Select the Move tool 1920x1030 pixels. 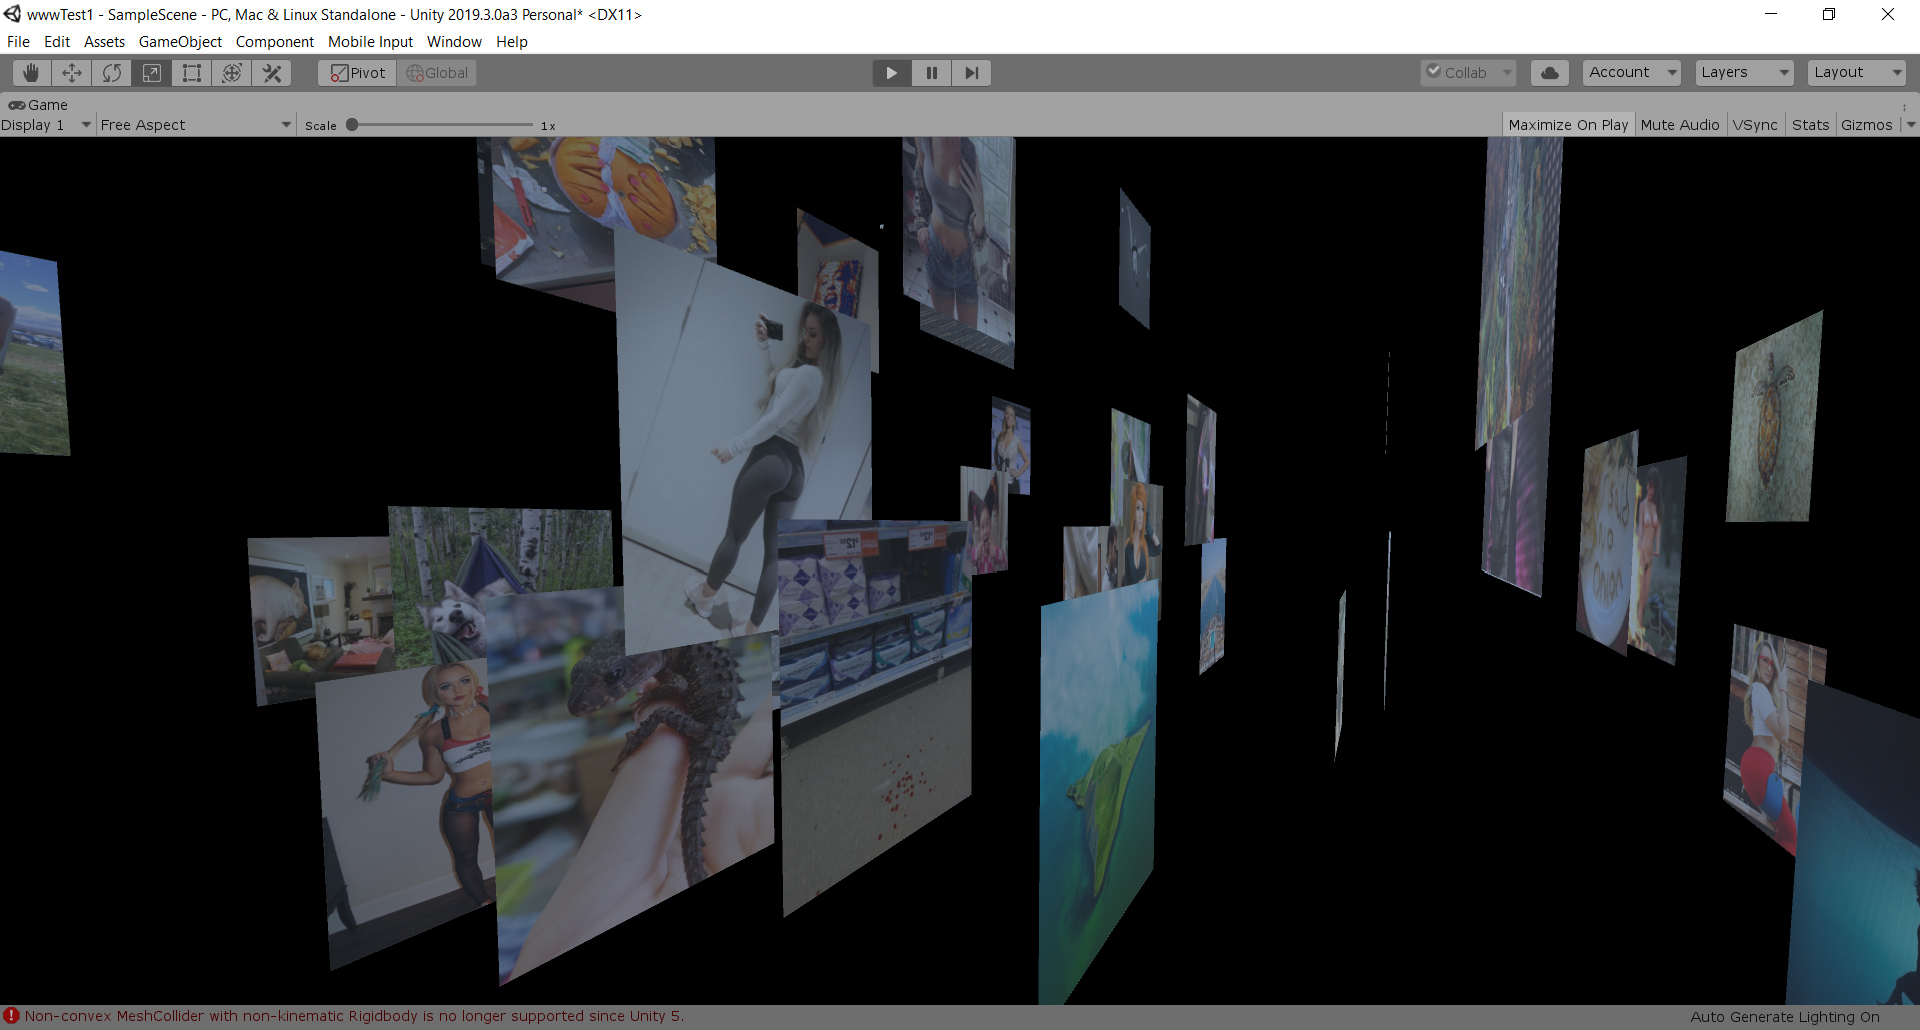72,73
